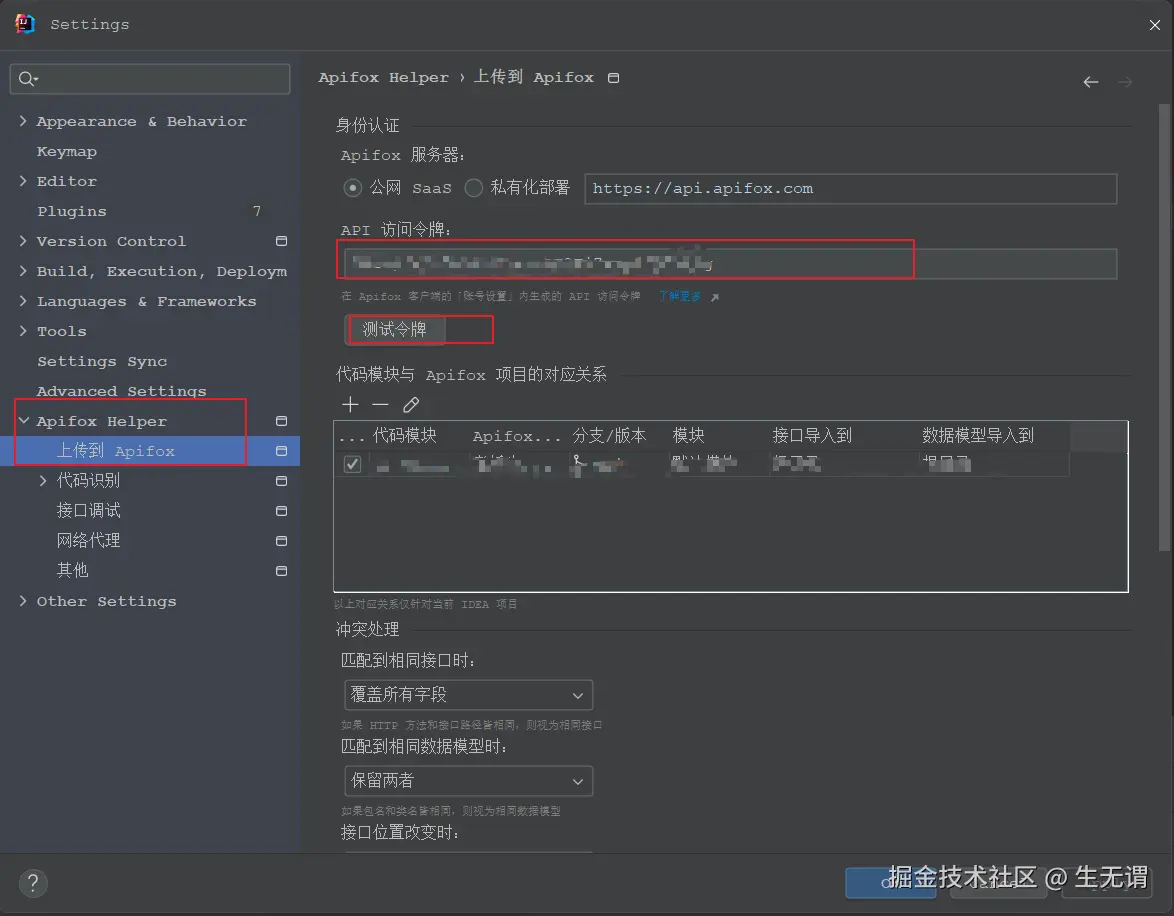The height and width of the screenshot is (916, 1174).
Task: Click project-level icon beside 上传到 Apifox row
Action: point(282,451)
